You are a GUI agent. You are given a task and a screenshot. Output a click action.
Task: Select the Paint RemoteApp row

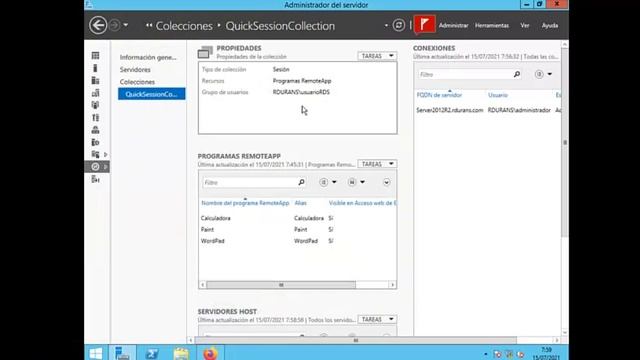(x=297, y=230)
